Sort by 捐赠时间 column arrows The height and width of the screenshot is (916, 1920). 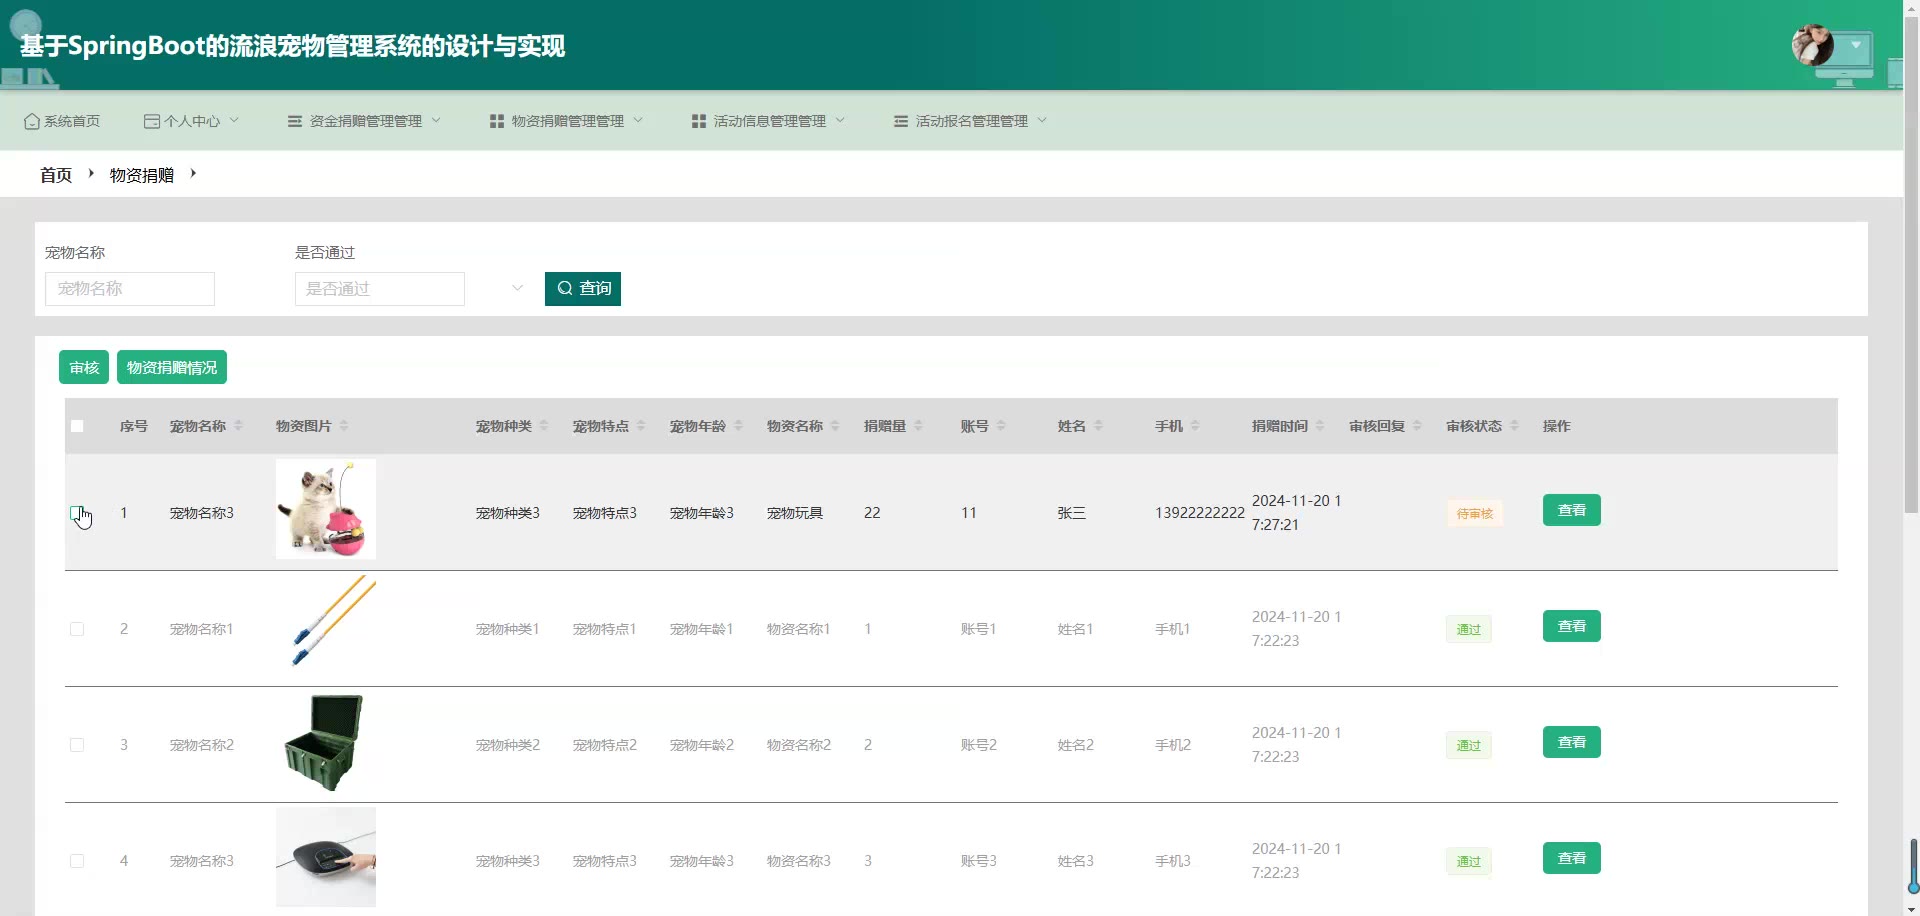1320,426
